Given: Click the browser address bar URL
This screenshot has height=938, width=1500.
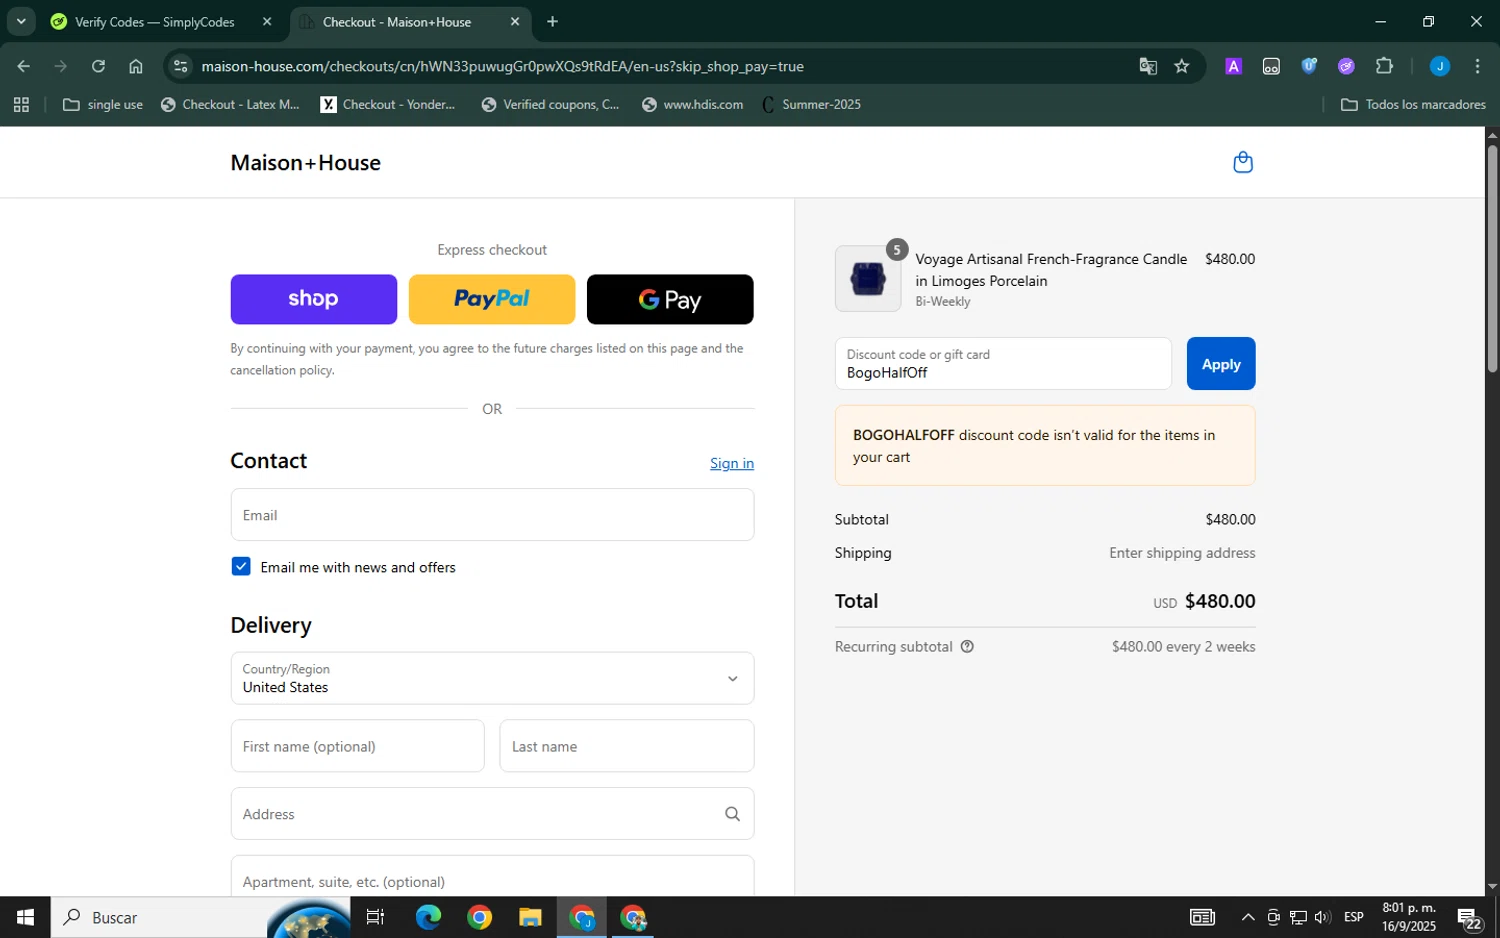Looking at the screenshot, I should (502, 67).
